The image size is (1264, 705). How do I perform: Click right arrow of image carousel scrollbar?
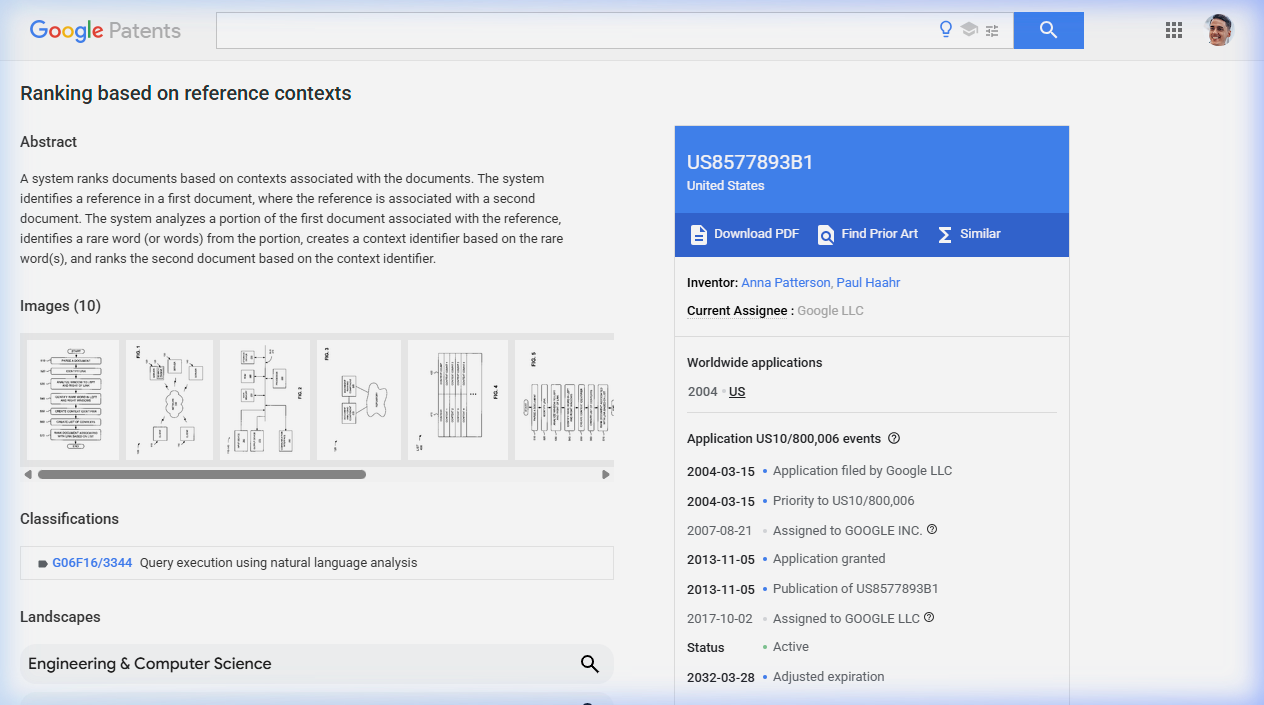coord(606,474)
